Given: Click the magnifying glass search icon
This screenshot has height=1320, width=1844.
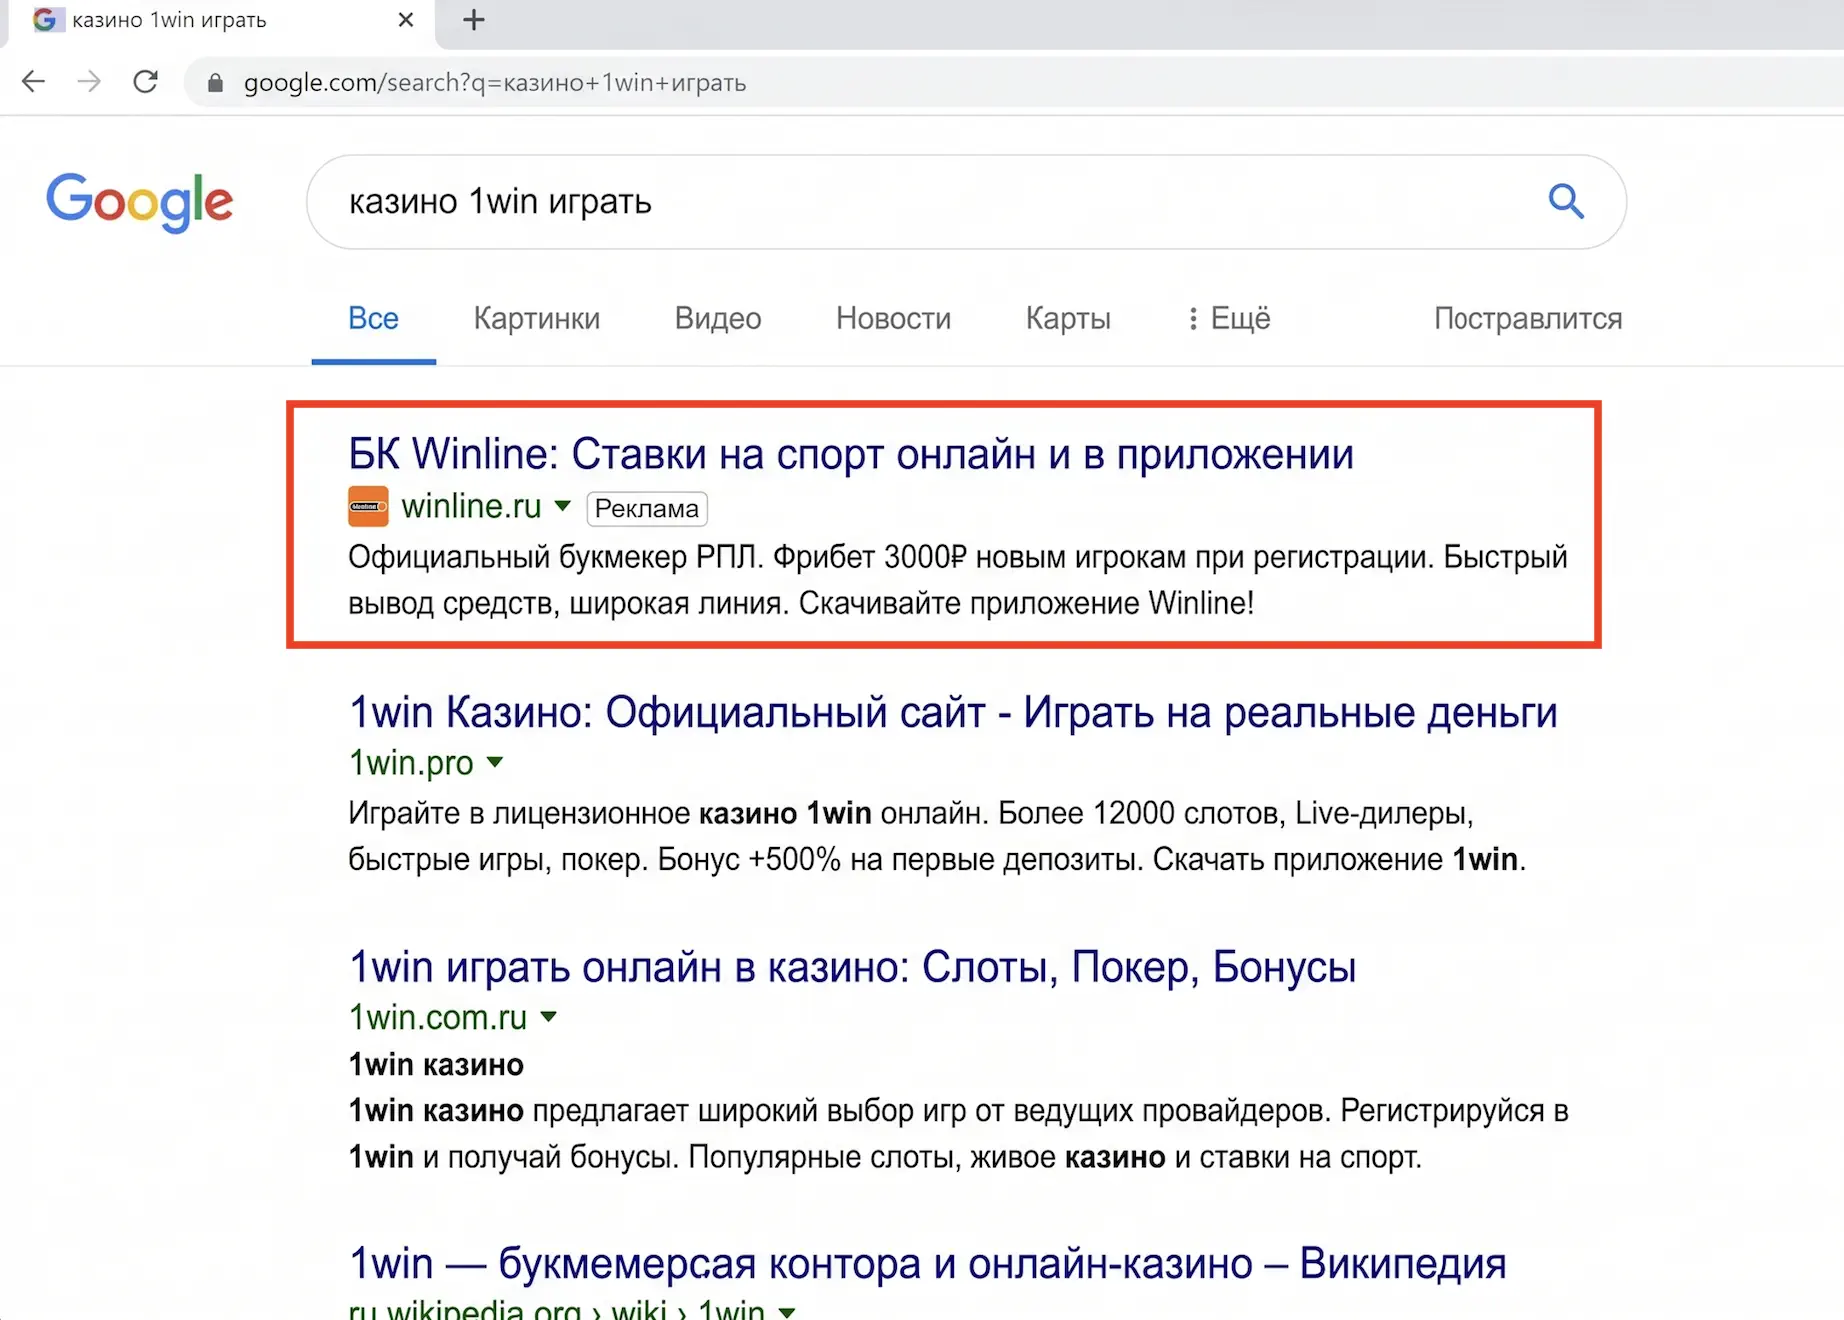Looking at the screenshot, I should [x=1566, y=201].
